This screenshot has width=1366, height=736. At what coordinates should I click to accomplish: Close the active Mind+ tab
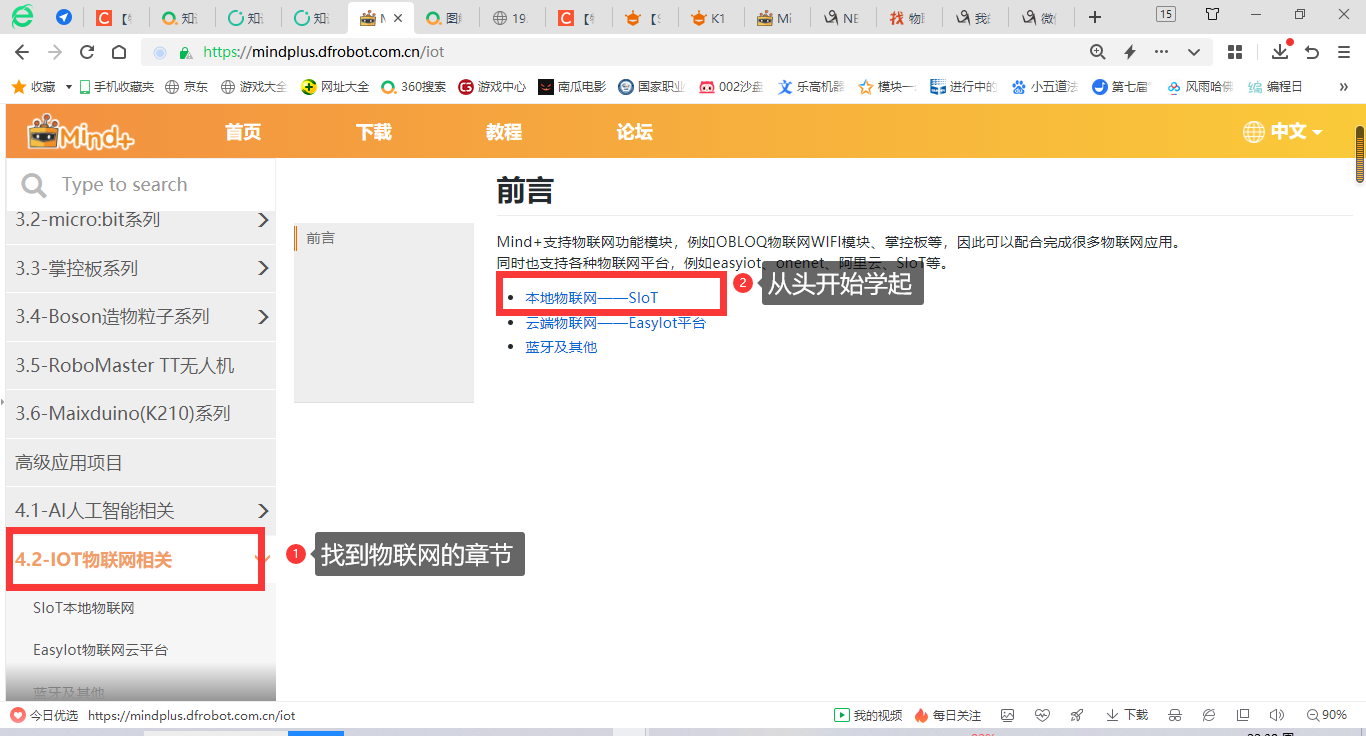coord(399,18)
